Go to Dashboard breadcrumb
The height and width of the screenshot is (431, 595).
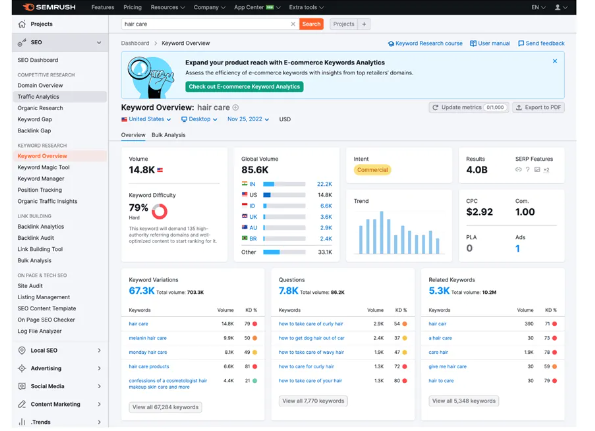135,43
